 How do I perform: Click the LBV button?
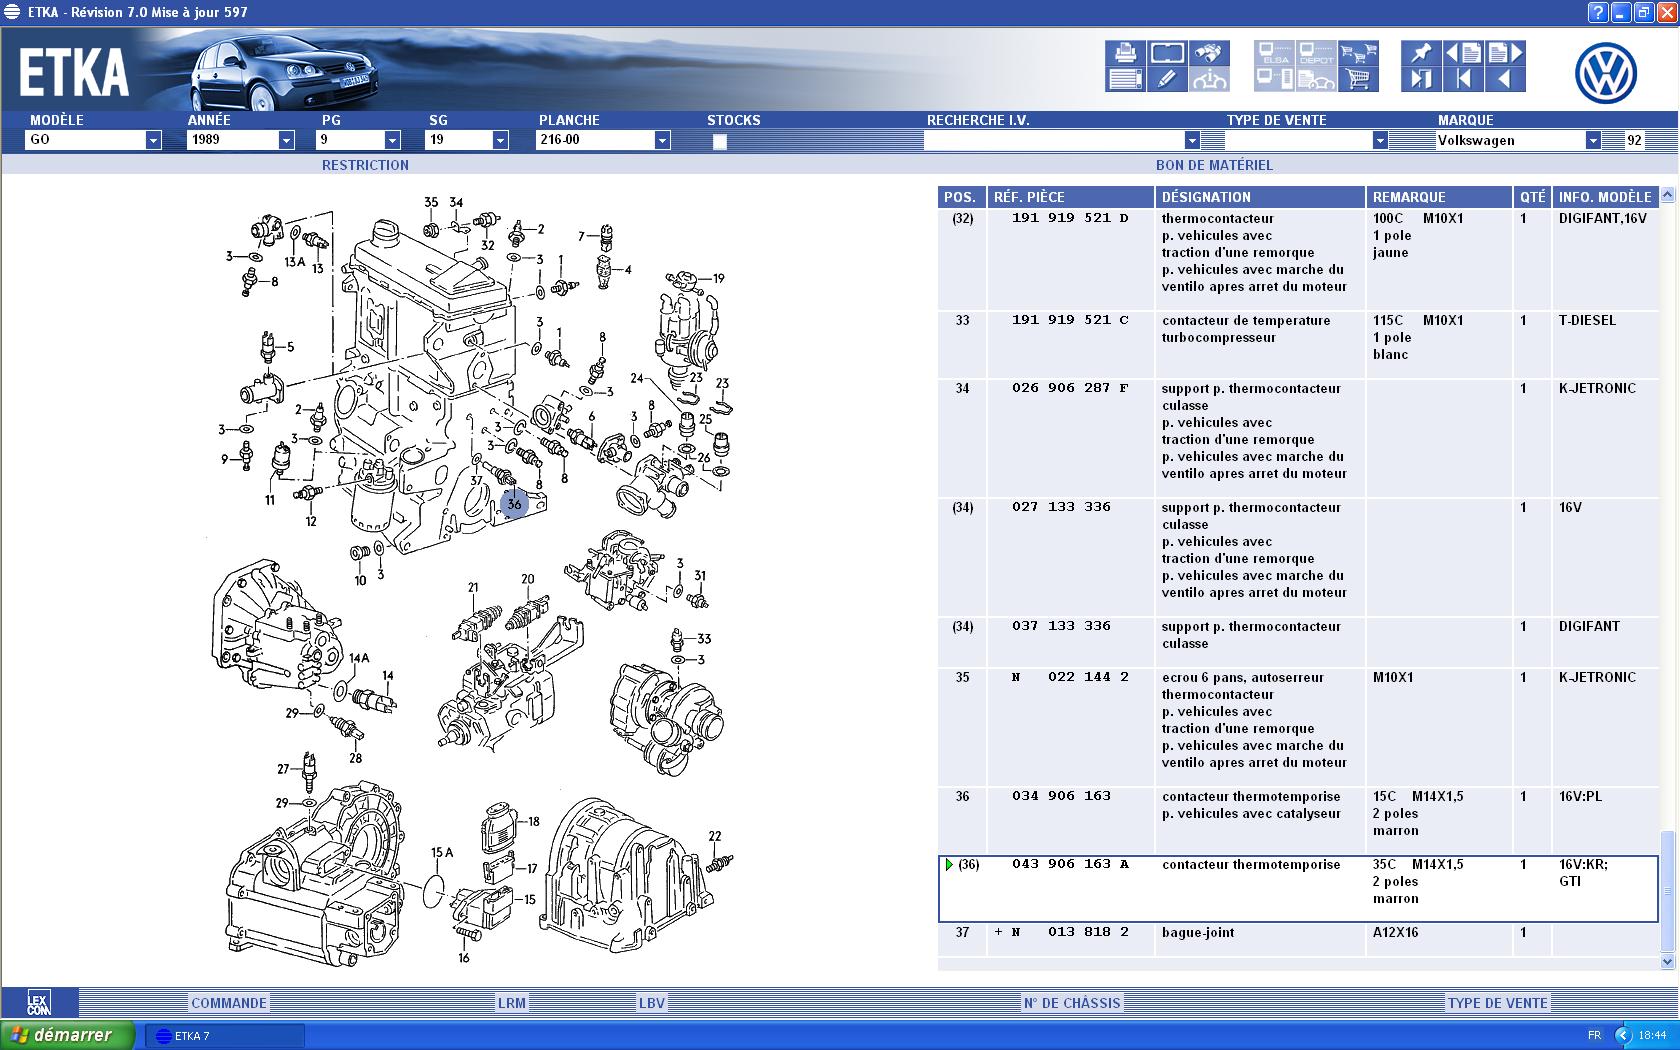tap(652, 1003)
